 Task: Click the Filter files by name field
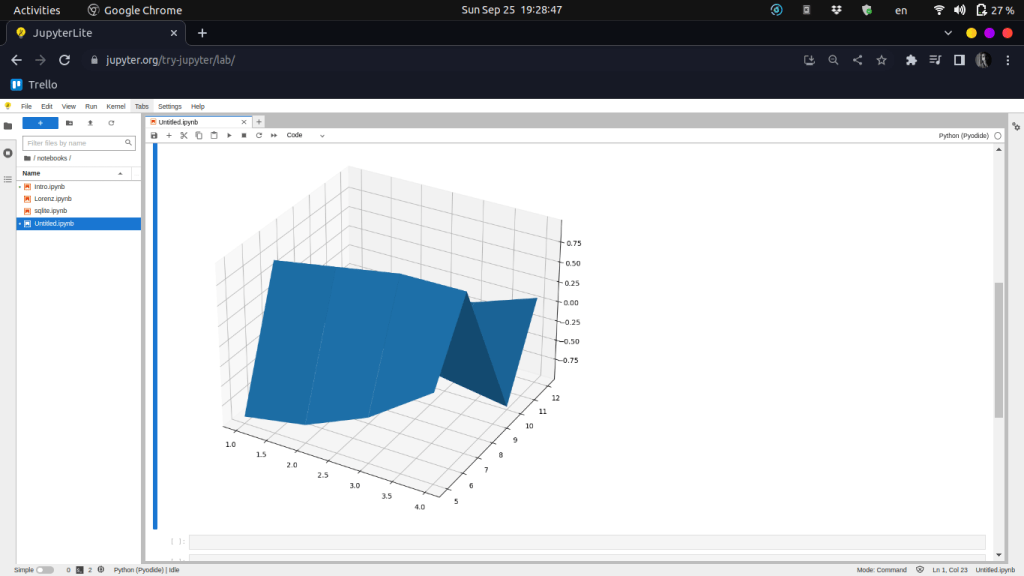click(79, 142)
